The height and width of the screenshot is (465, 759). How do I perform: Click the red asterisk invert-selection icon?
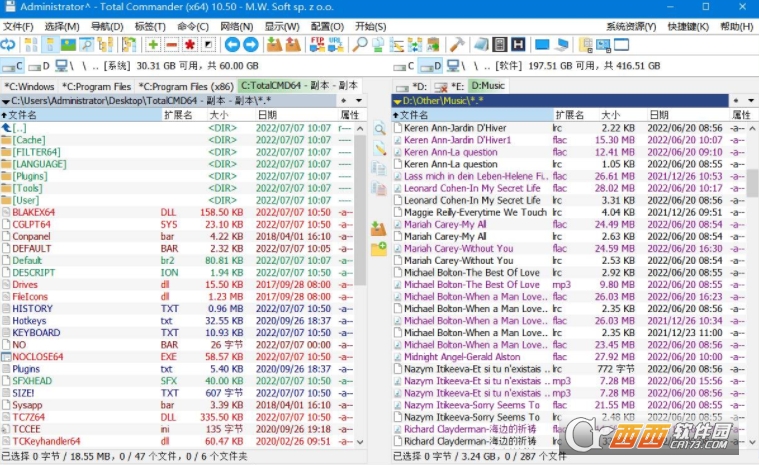(189, 44)
